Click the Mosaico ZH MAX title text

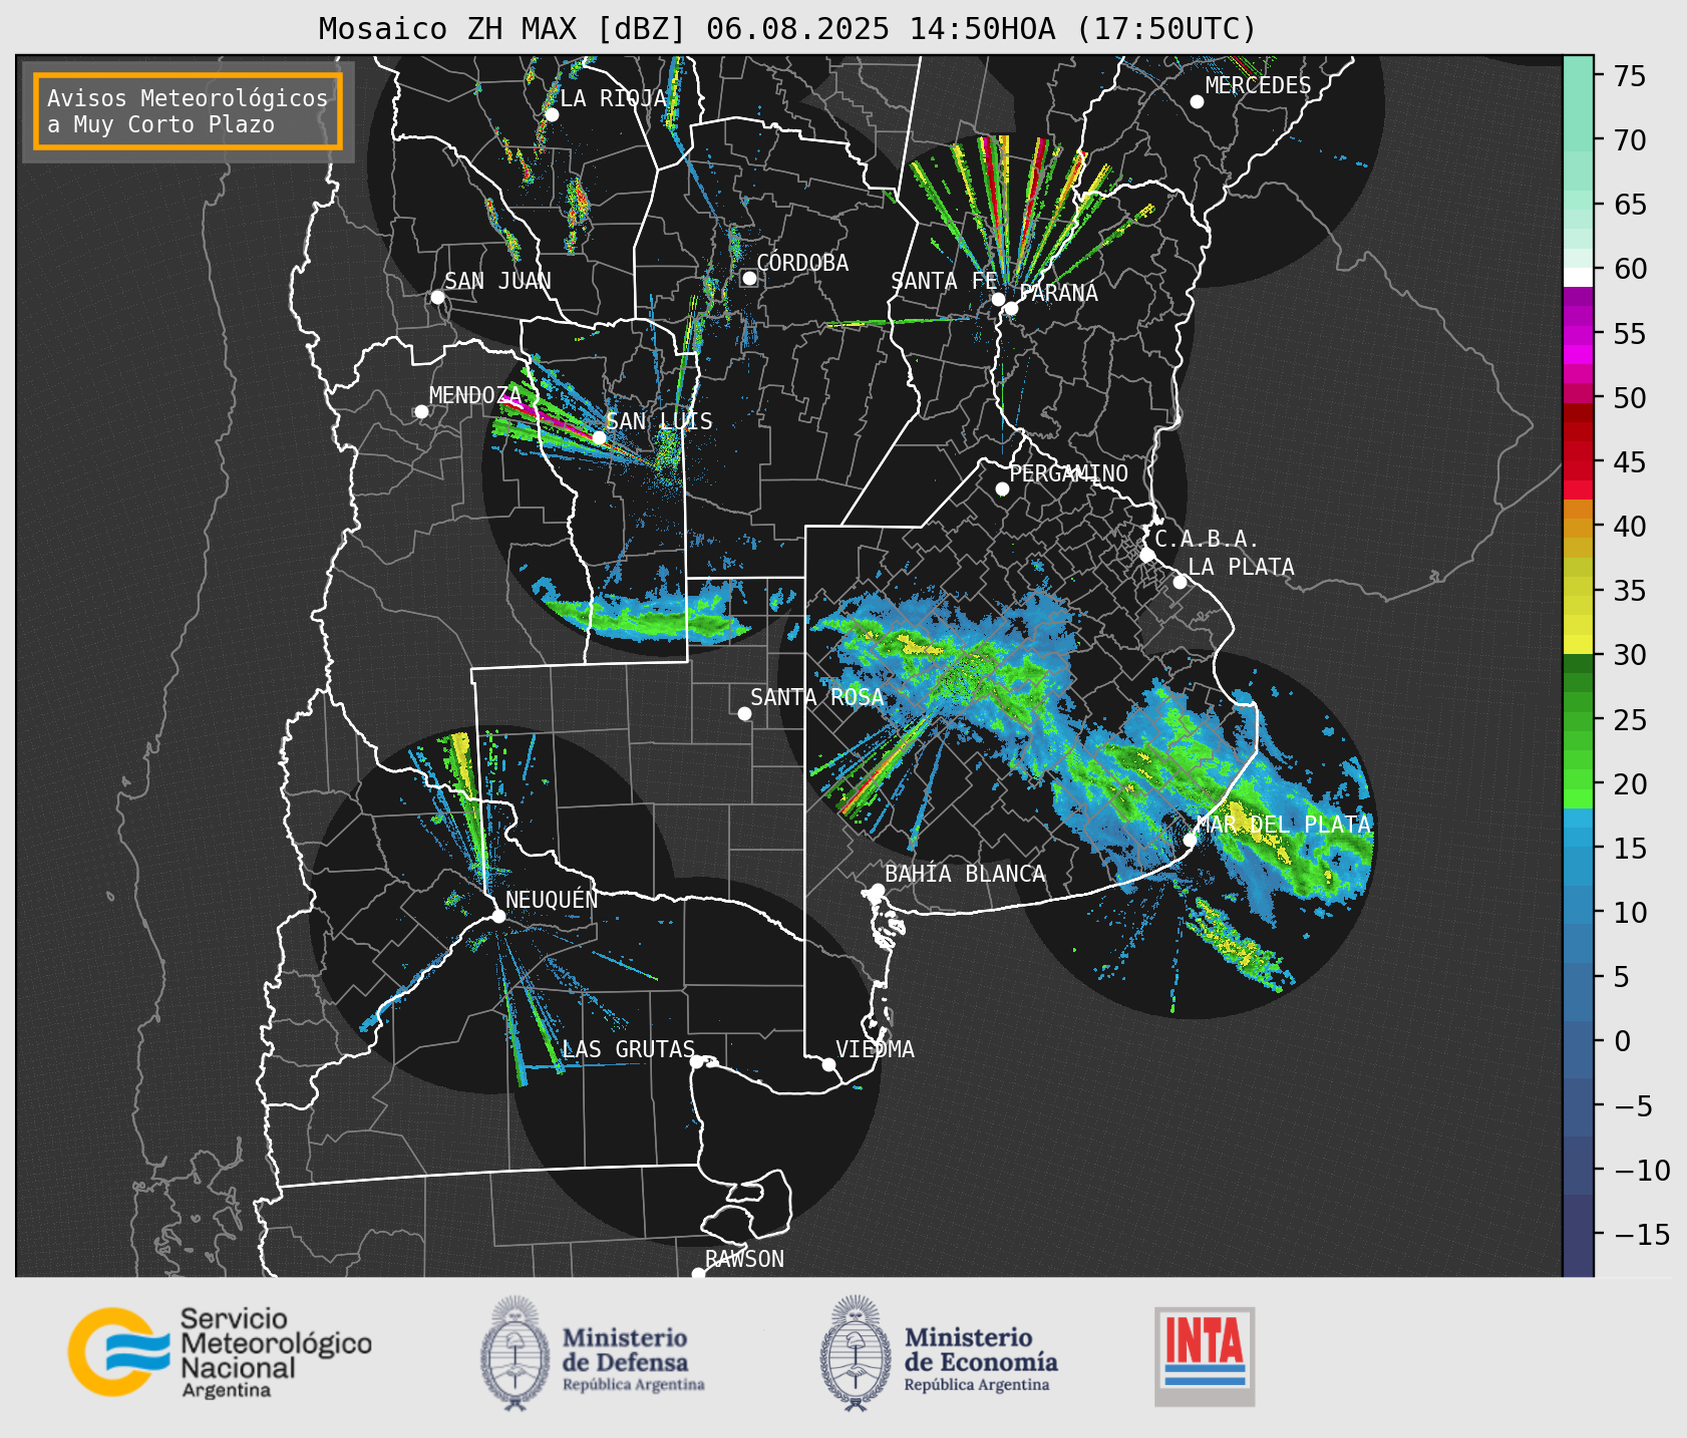coord(787,29)
